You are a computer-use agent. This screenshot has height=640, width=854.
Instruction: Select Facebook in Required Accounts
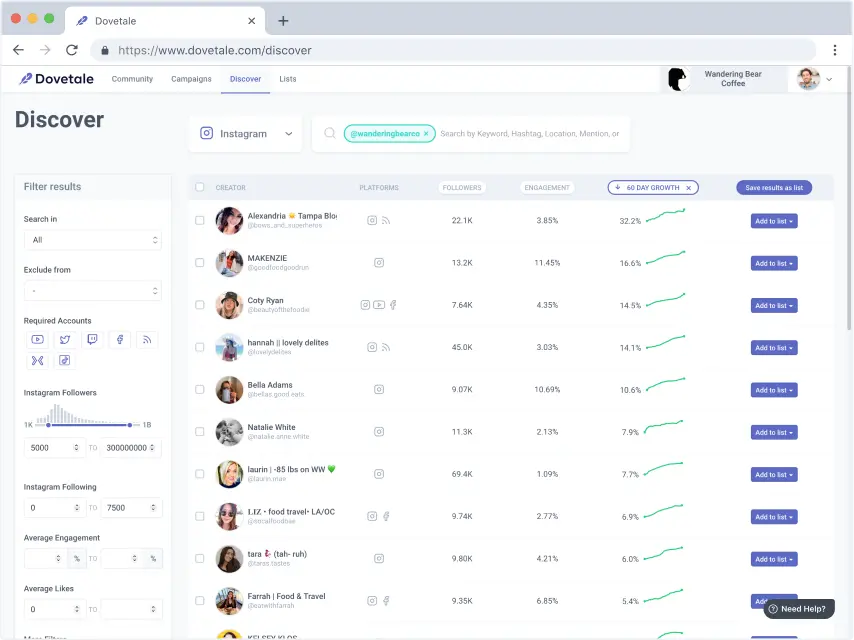tap(120, 340)
